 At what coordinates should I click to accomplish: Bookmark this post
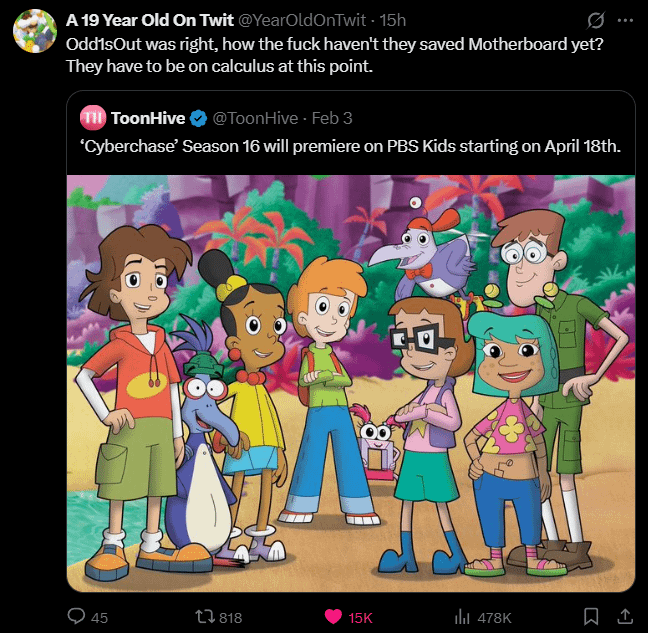591,617
